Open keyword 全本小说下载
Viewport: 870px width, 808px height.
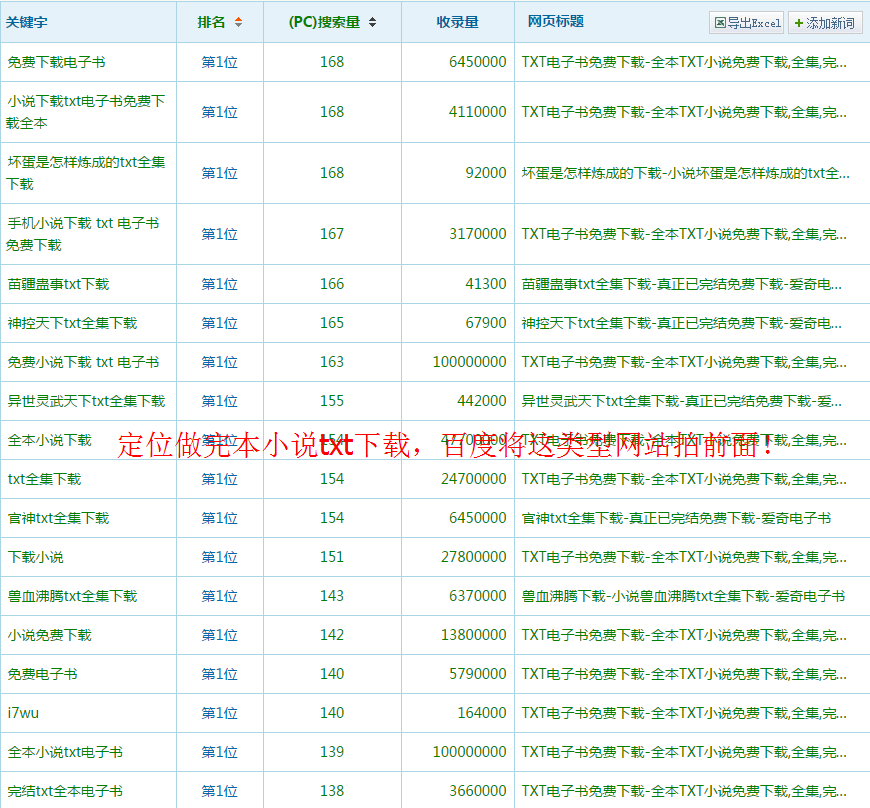pos(49,441)
